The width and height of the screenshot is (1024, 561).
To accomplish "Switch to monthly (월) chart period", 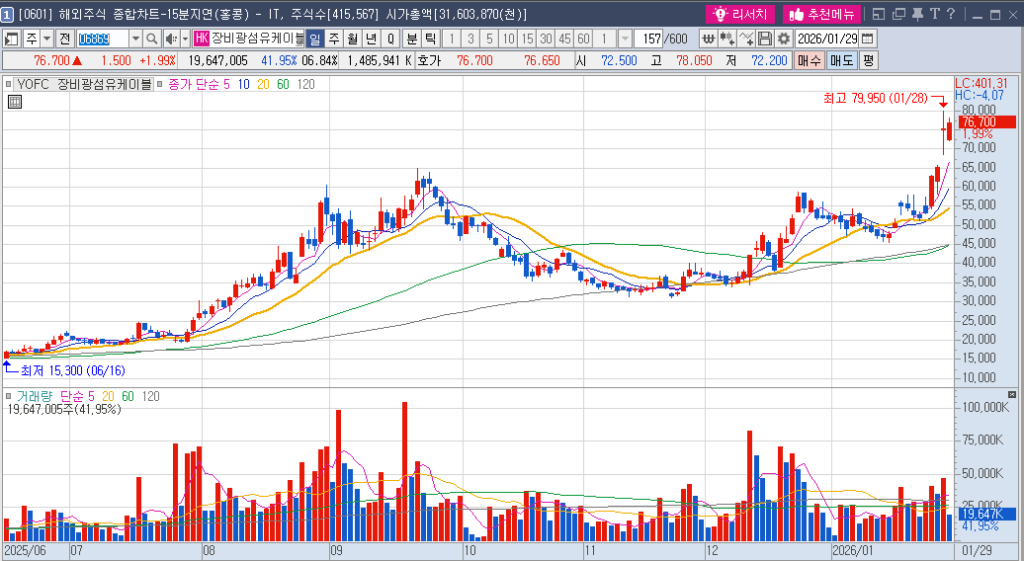I will tap(352, 38).
